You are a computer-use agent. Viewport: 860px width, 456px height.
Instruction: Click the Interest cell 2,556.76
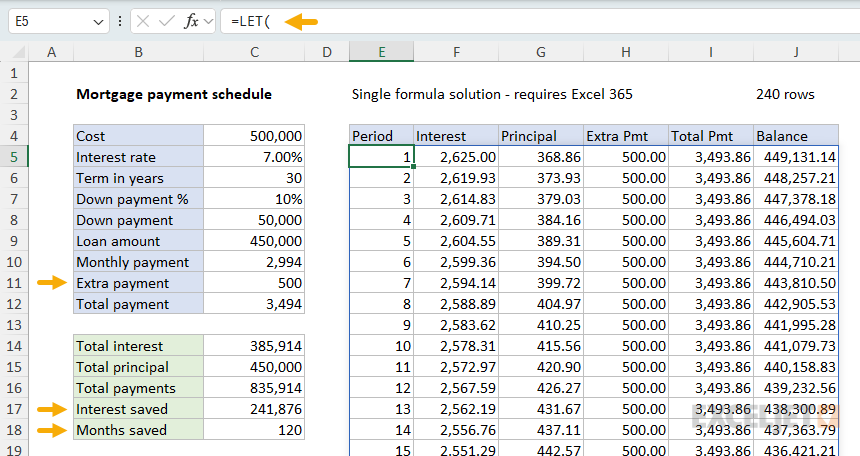coord(456,430)
